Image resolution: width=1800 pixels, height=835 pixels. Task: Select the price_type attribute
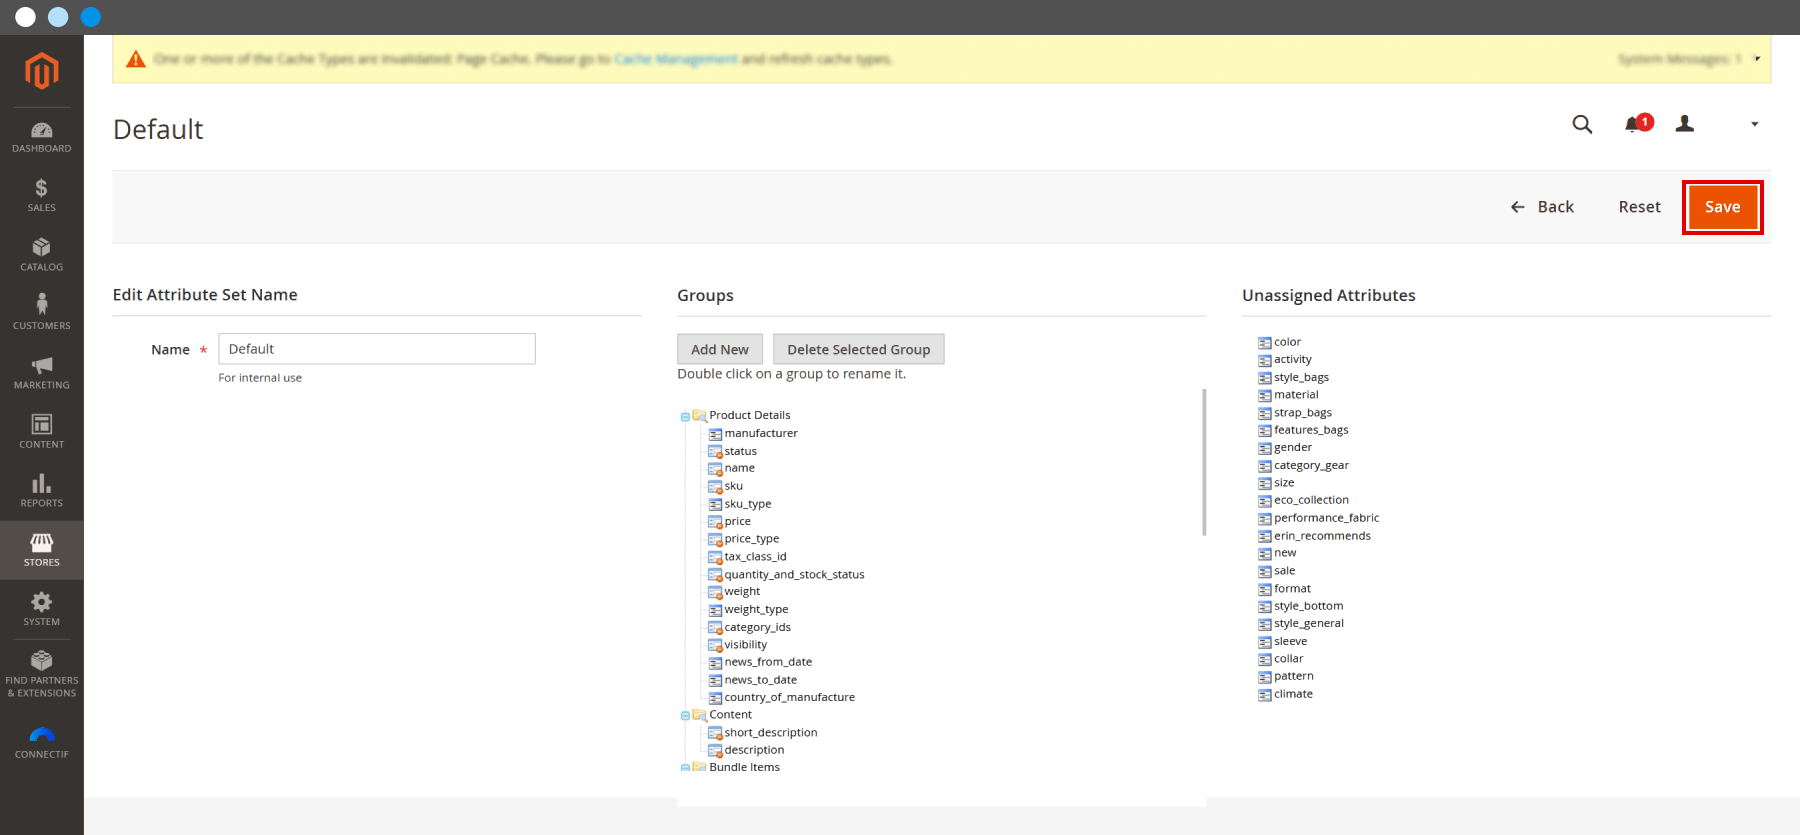[752, 539]
